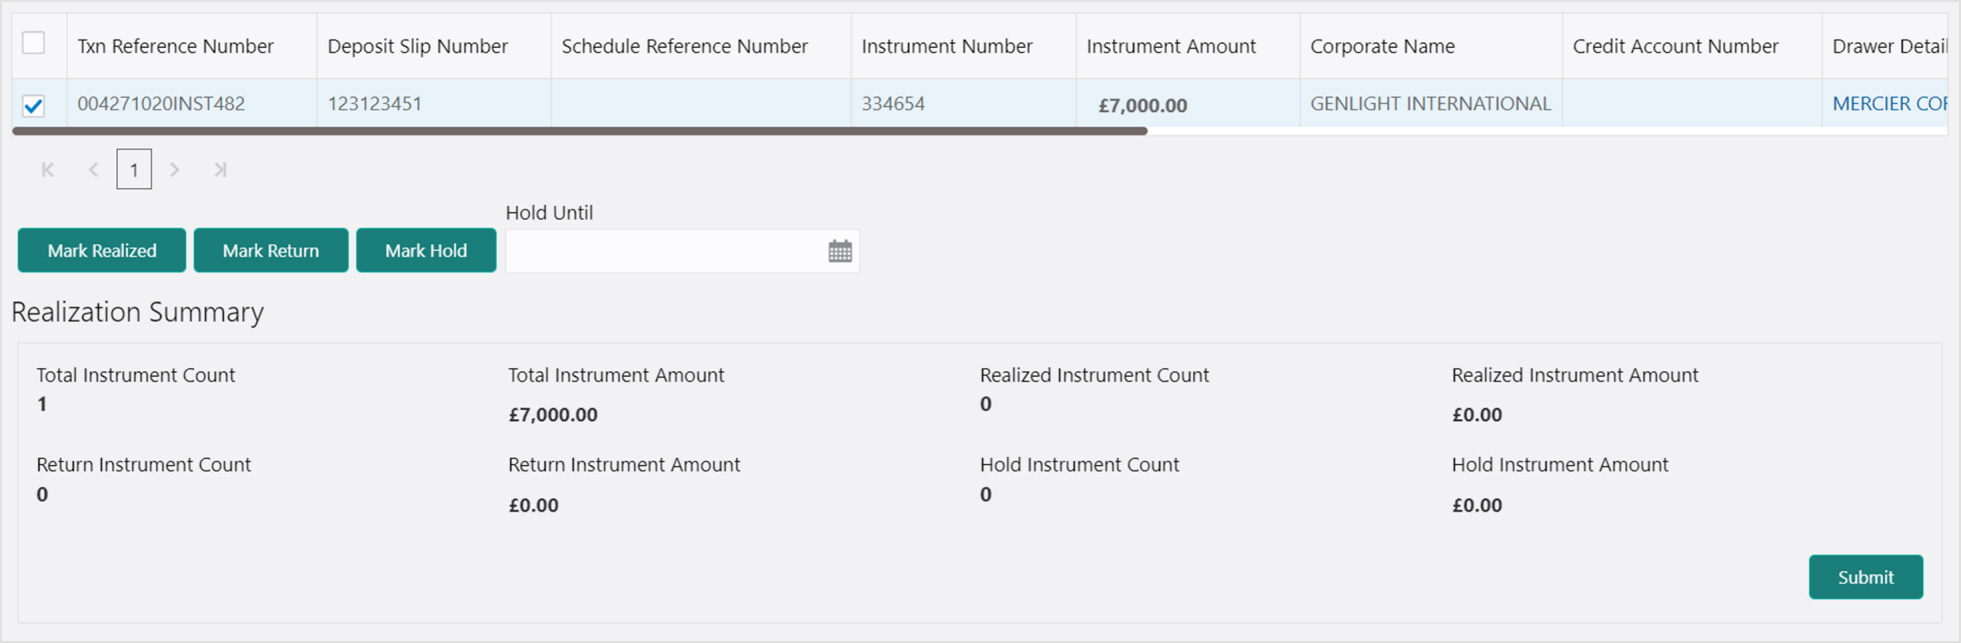
Task: Select deposit slip 123123451 cell
Action: (434, 104)
